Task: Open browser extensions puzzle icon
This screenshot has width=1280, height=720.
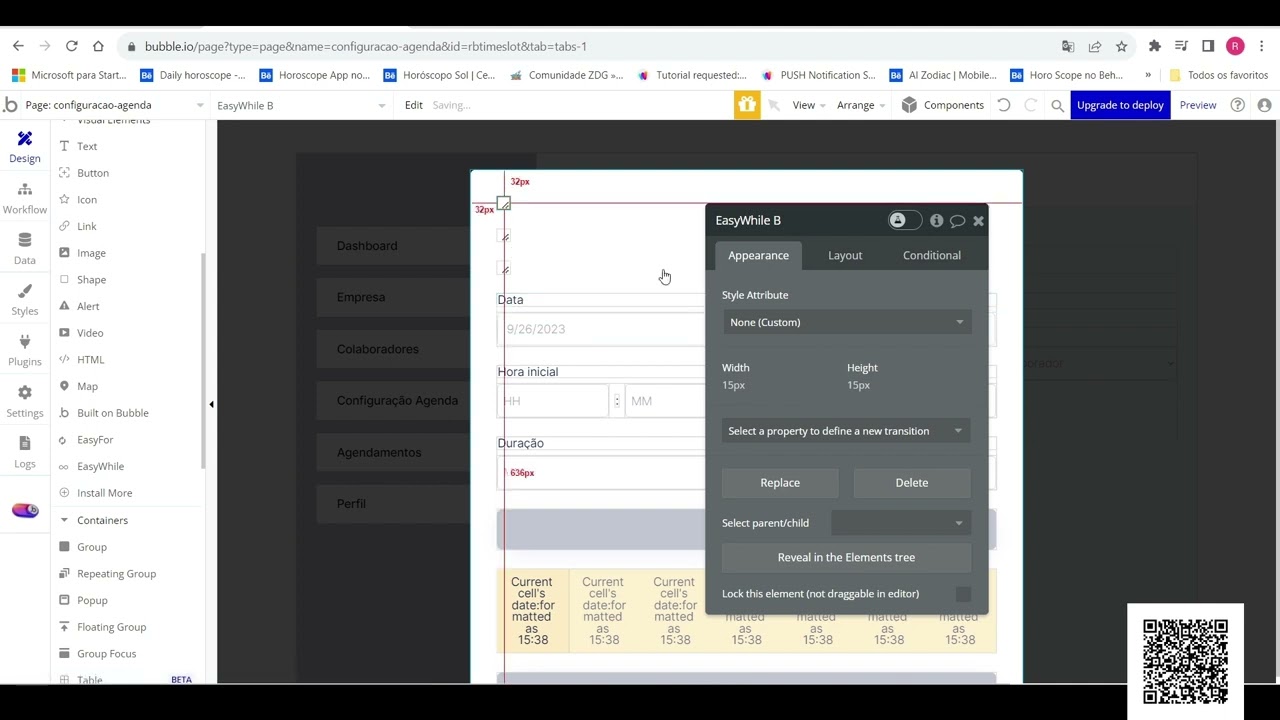Action: click(1155, 46)
